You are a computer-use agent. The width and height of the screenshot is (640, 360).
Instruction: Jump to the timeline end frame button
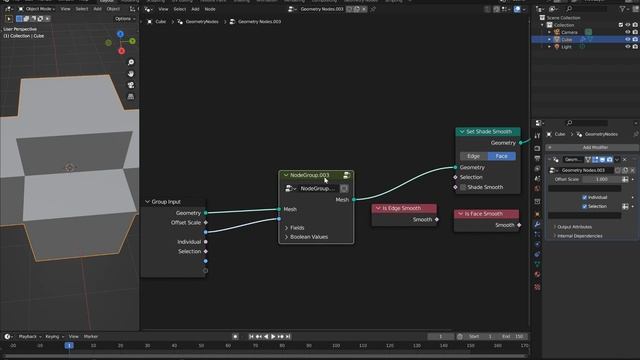pyautogui.click(x=288, y=336)
